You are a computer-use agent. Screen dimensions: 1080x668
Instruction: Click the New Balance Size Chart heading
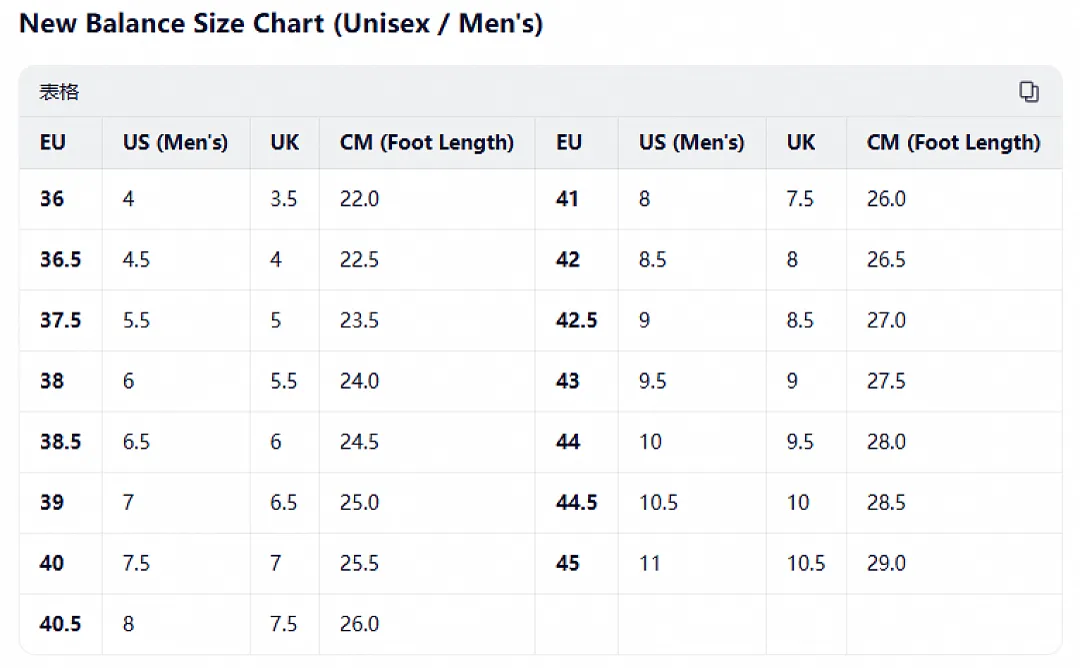(x=281, y=24)
